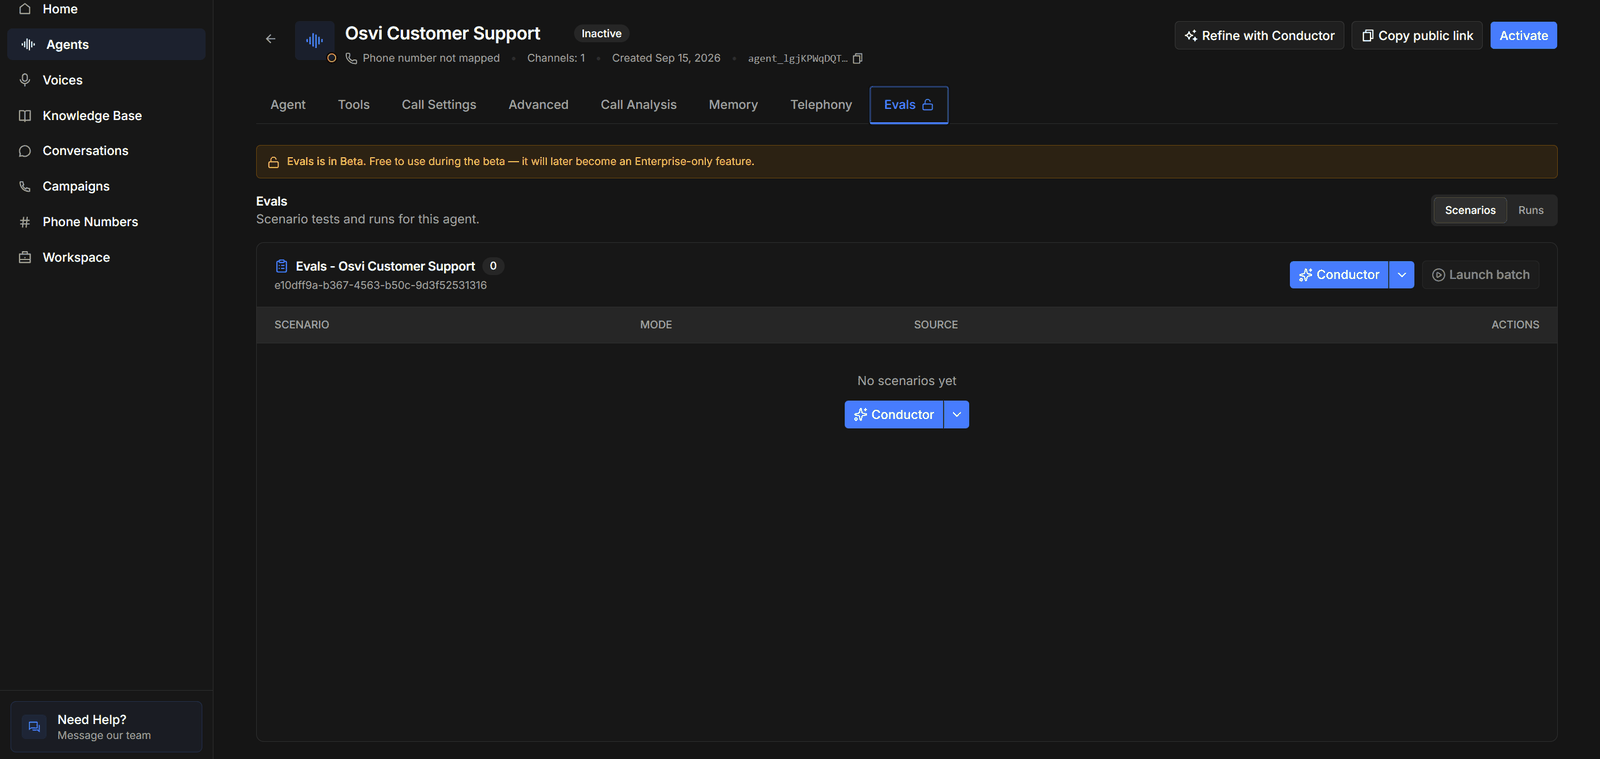Click Conductor button under 'No scenarios yet'
This screenshot has height=759, width=1600.
coord(894,415)
